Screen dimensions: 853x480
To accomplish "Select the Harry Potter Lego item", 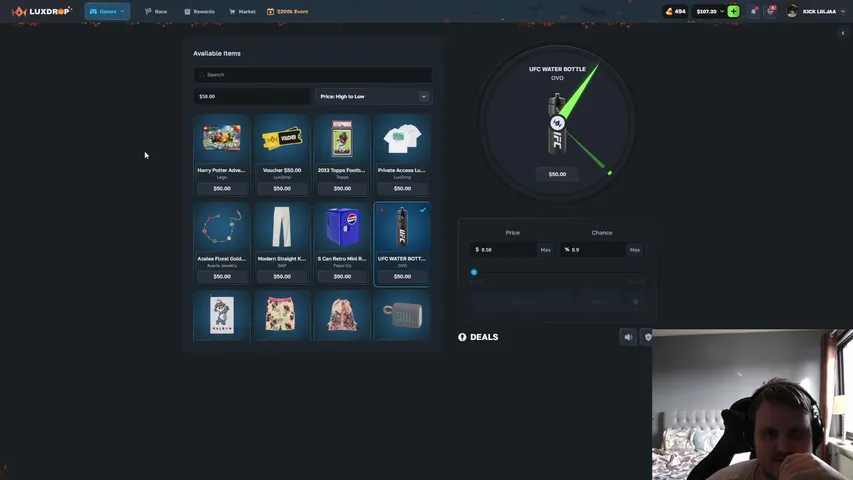I will (221, 156).
